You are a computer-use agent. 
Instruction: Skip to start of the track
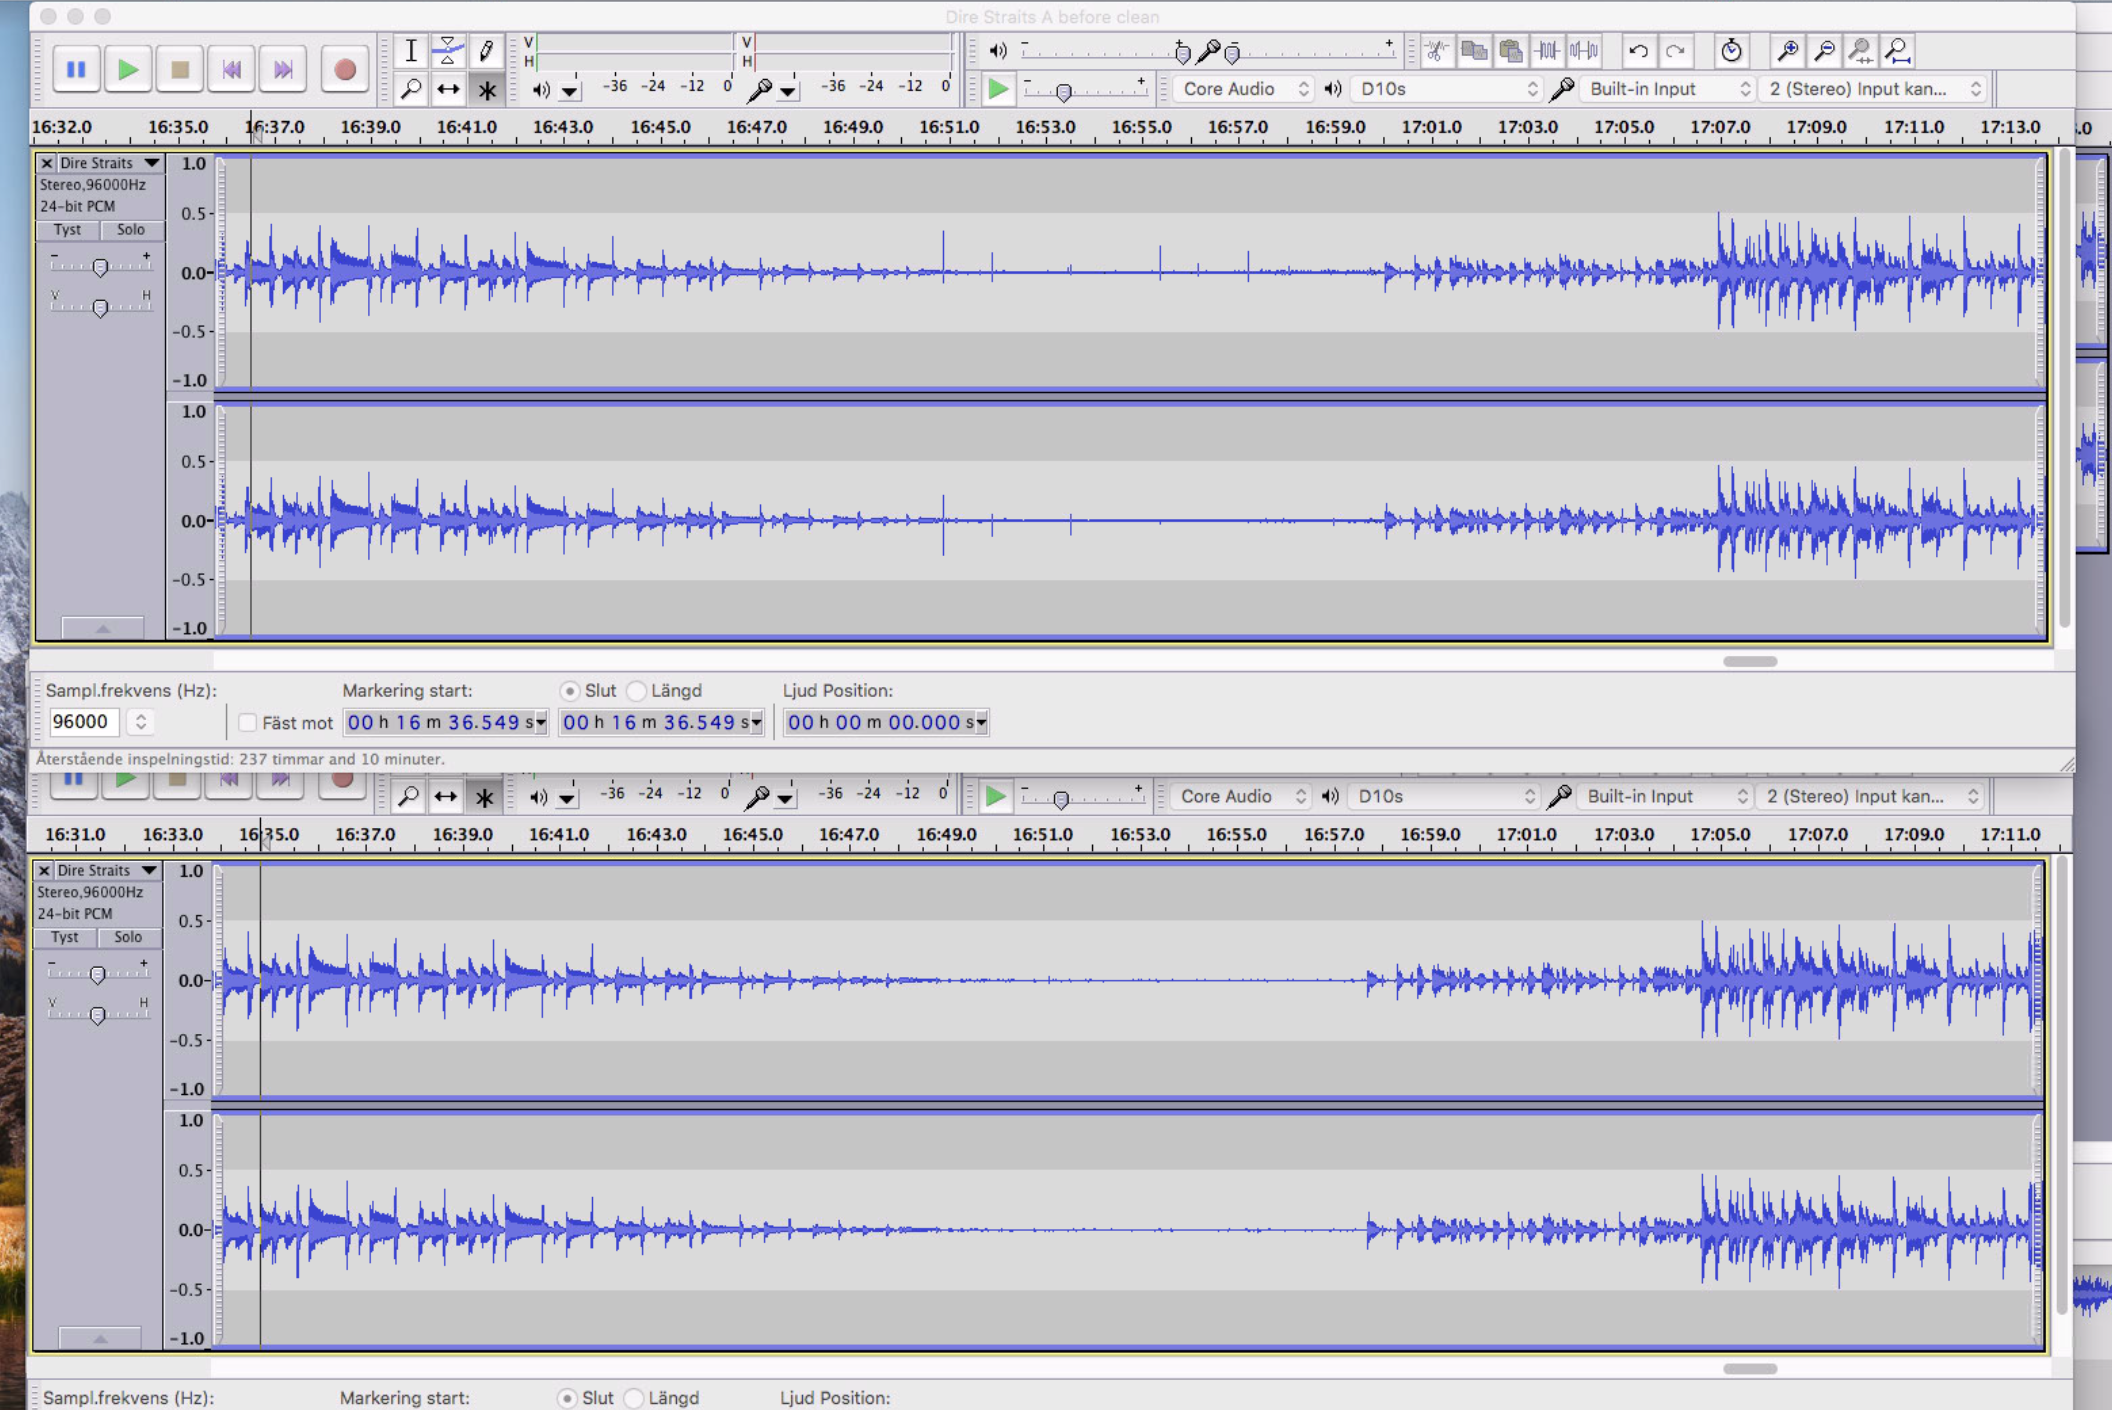coord(232,69)
